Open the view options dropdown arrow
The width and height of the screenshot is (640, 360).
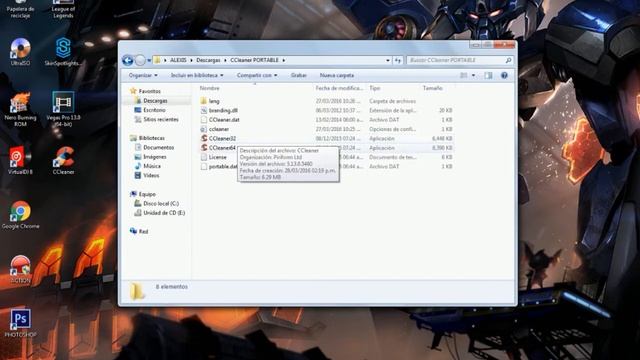point(473,76)
